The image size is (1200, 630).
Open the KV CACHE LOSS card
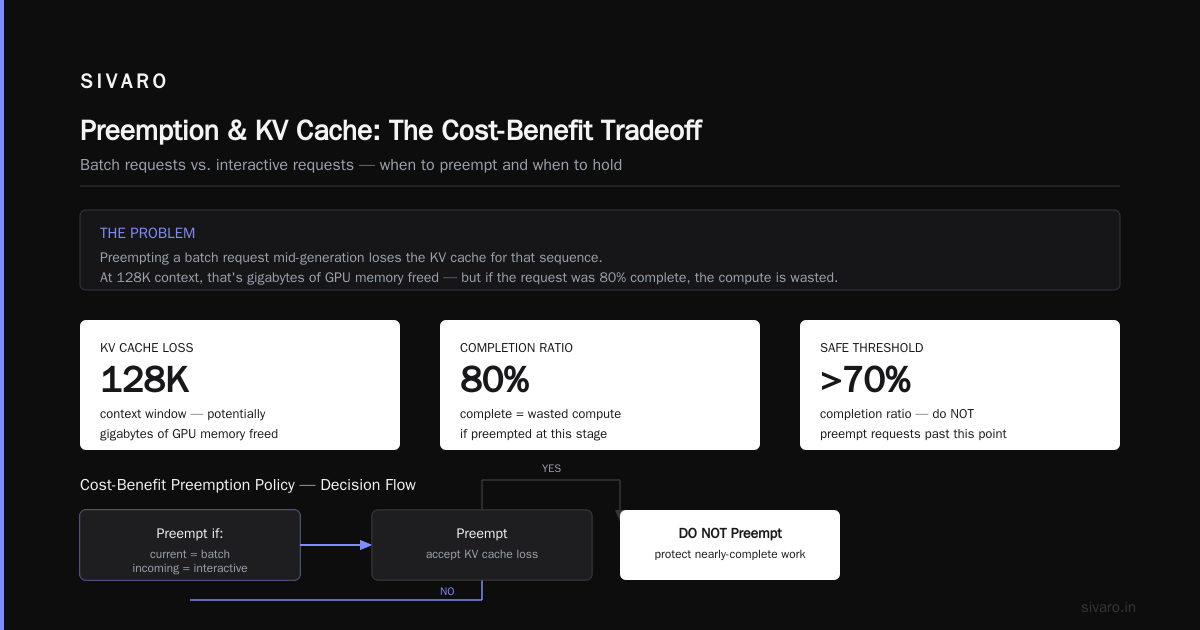(240, 385)
